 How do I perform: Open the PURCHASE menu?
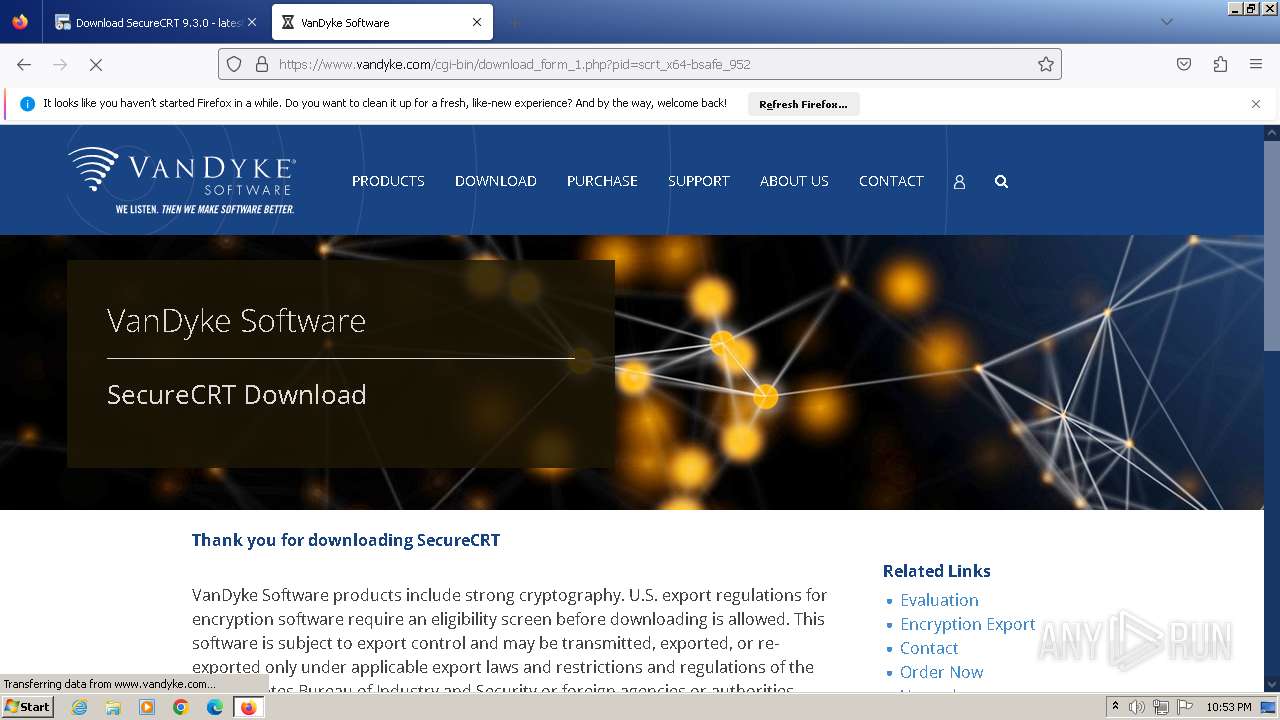tap(602, 181)
